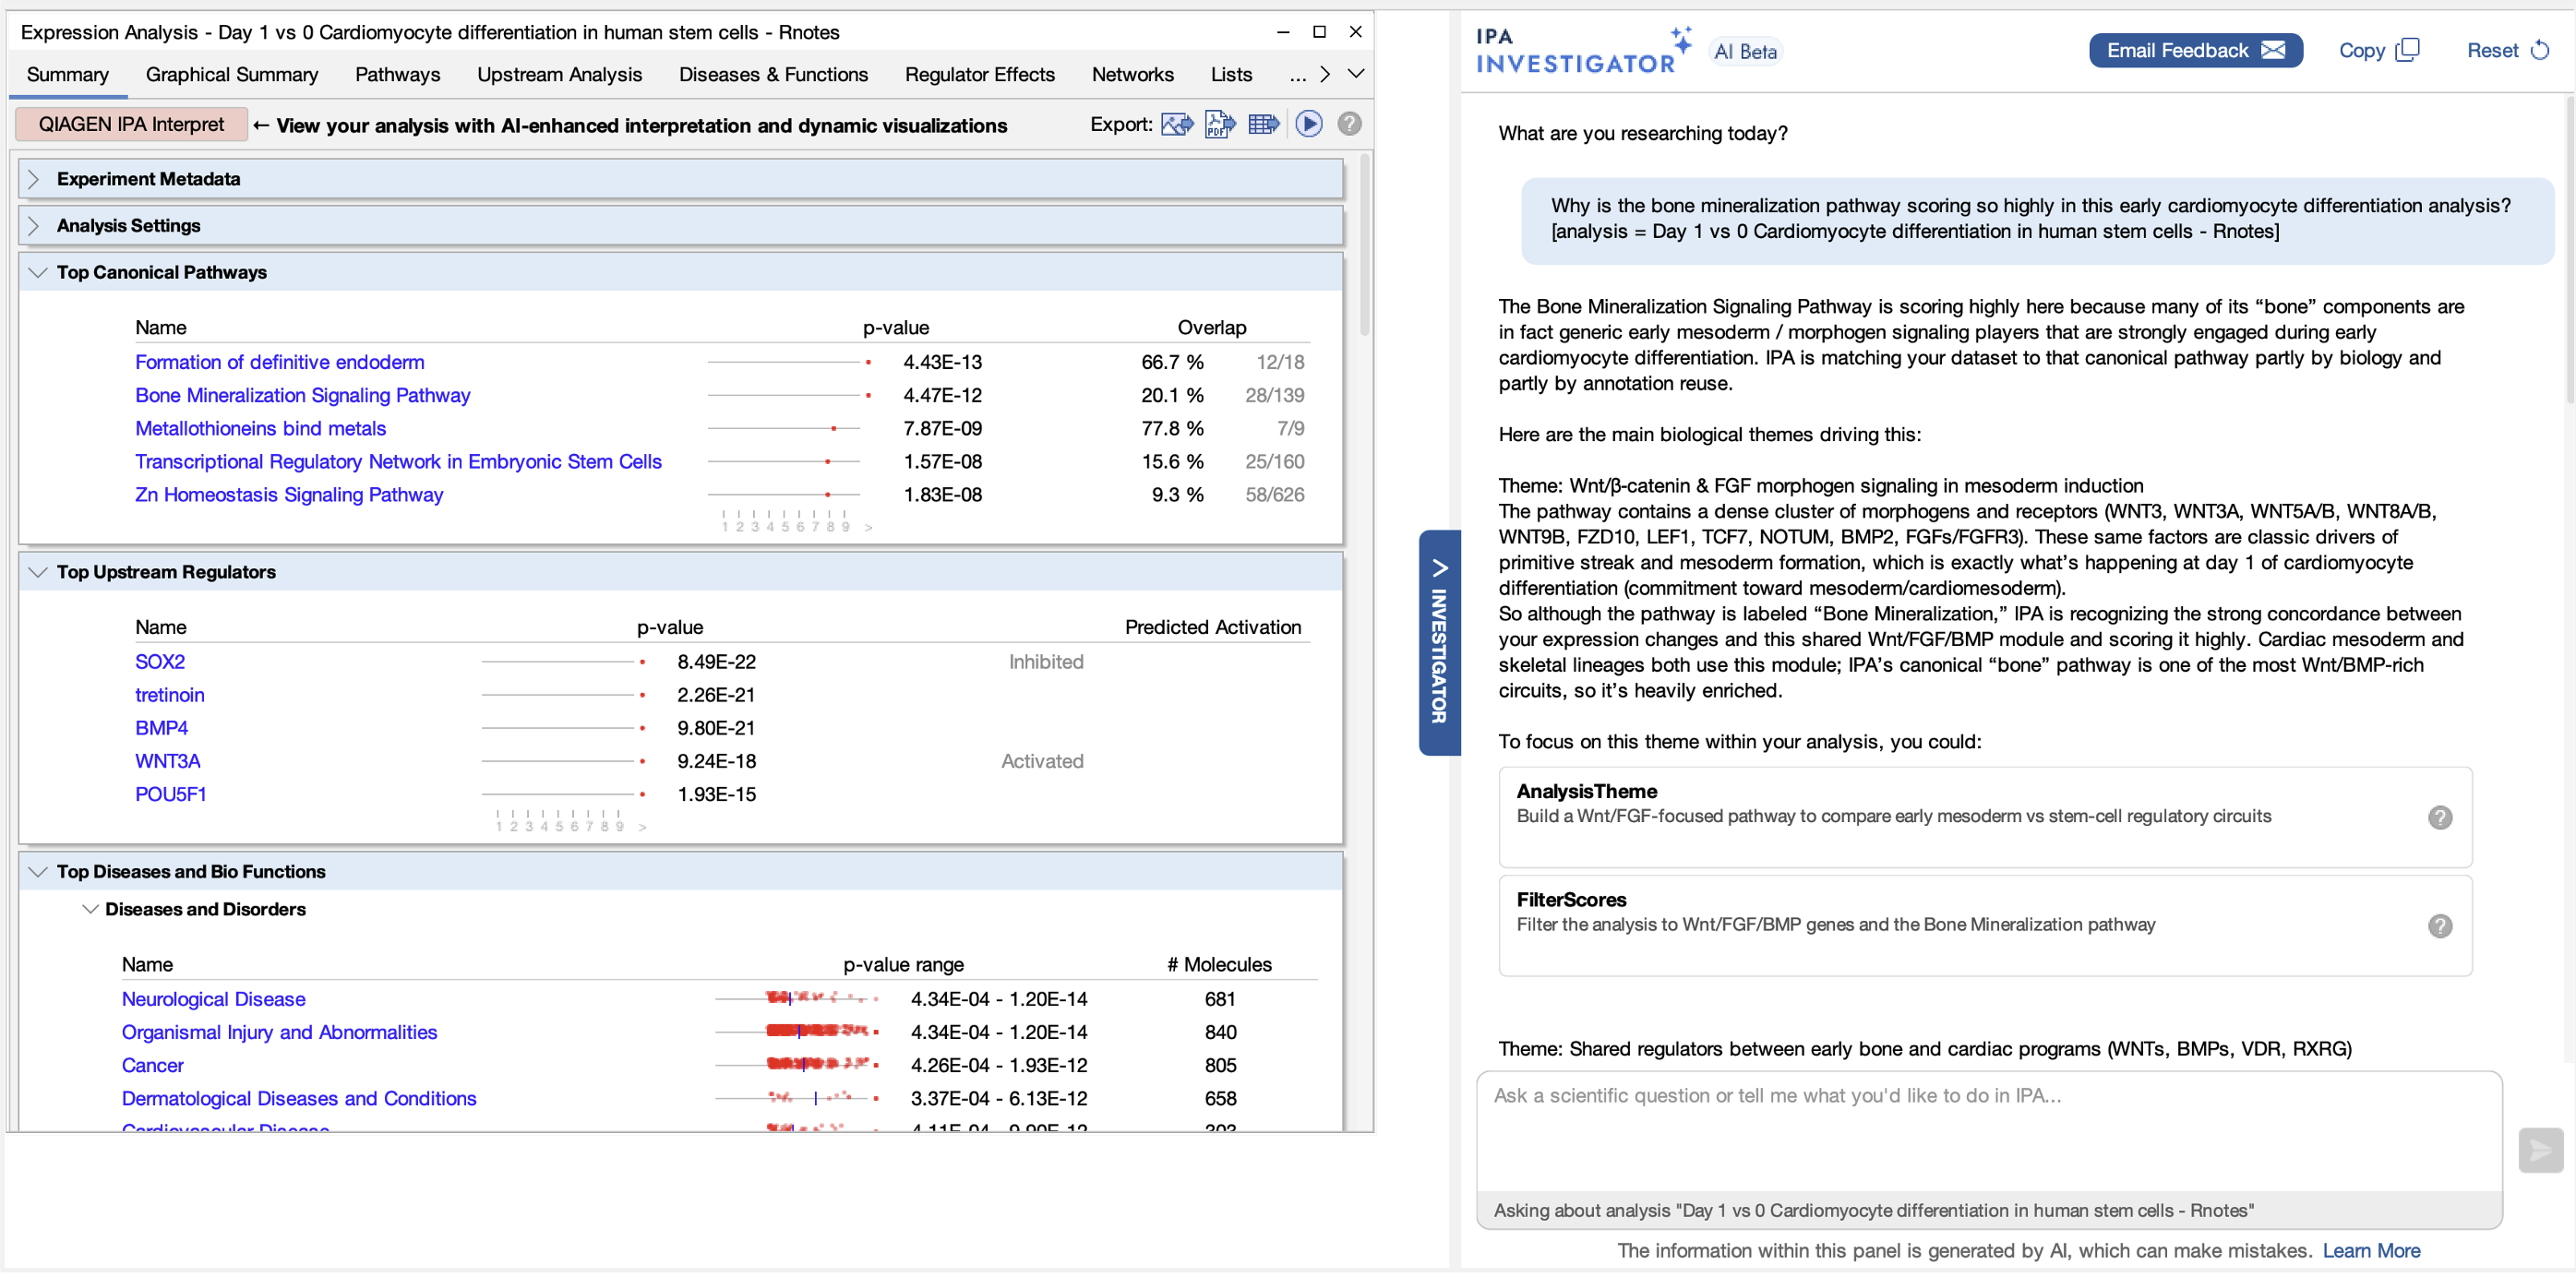
Task: Collapse the Diseases and Disorders subsection
Action: tap(90, 910)
